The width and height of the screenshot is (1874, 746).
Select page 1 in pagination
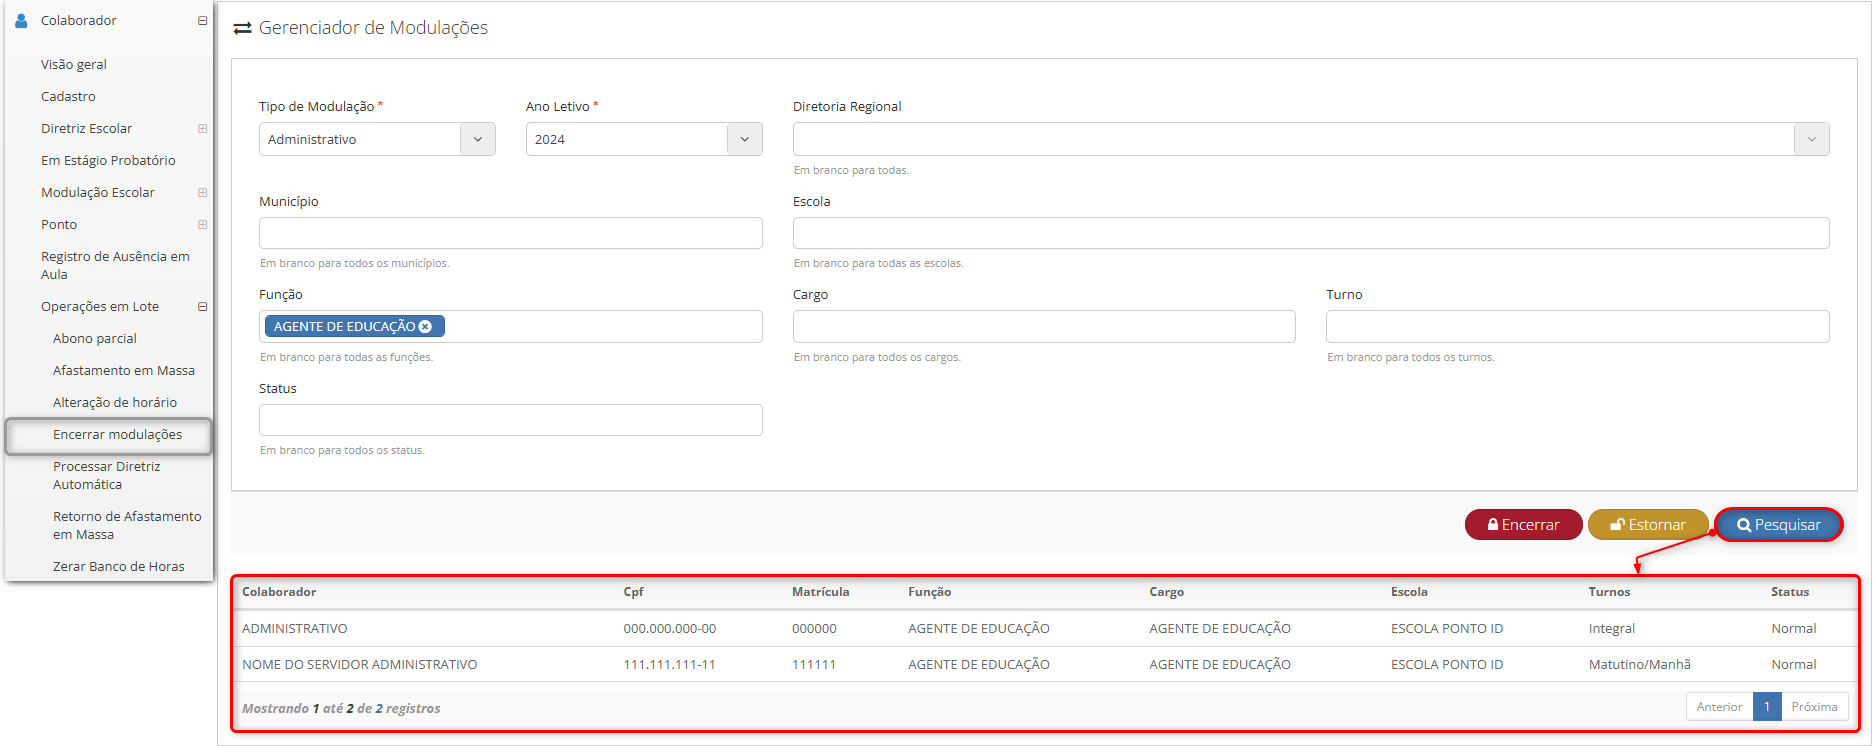(1767, 707)
